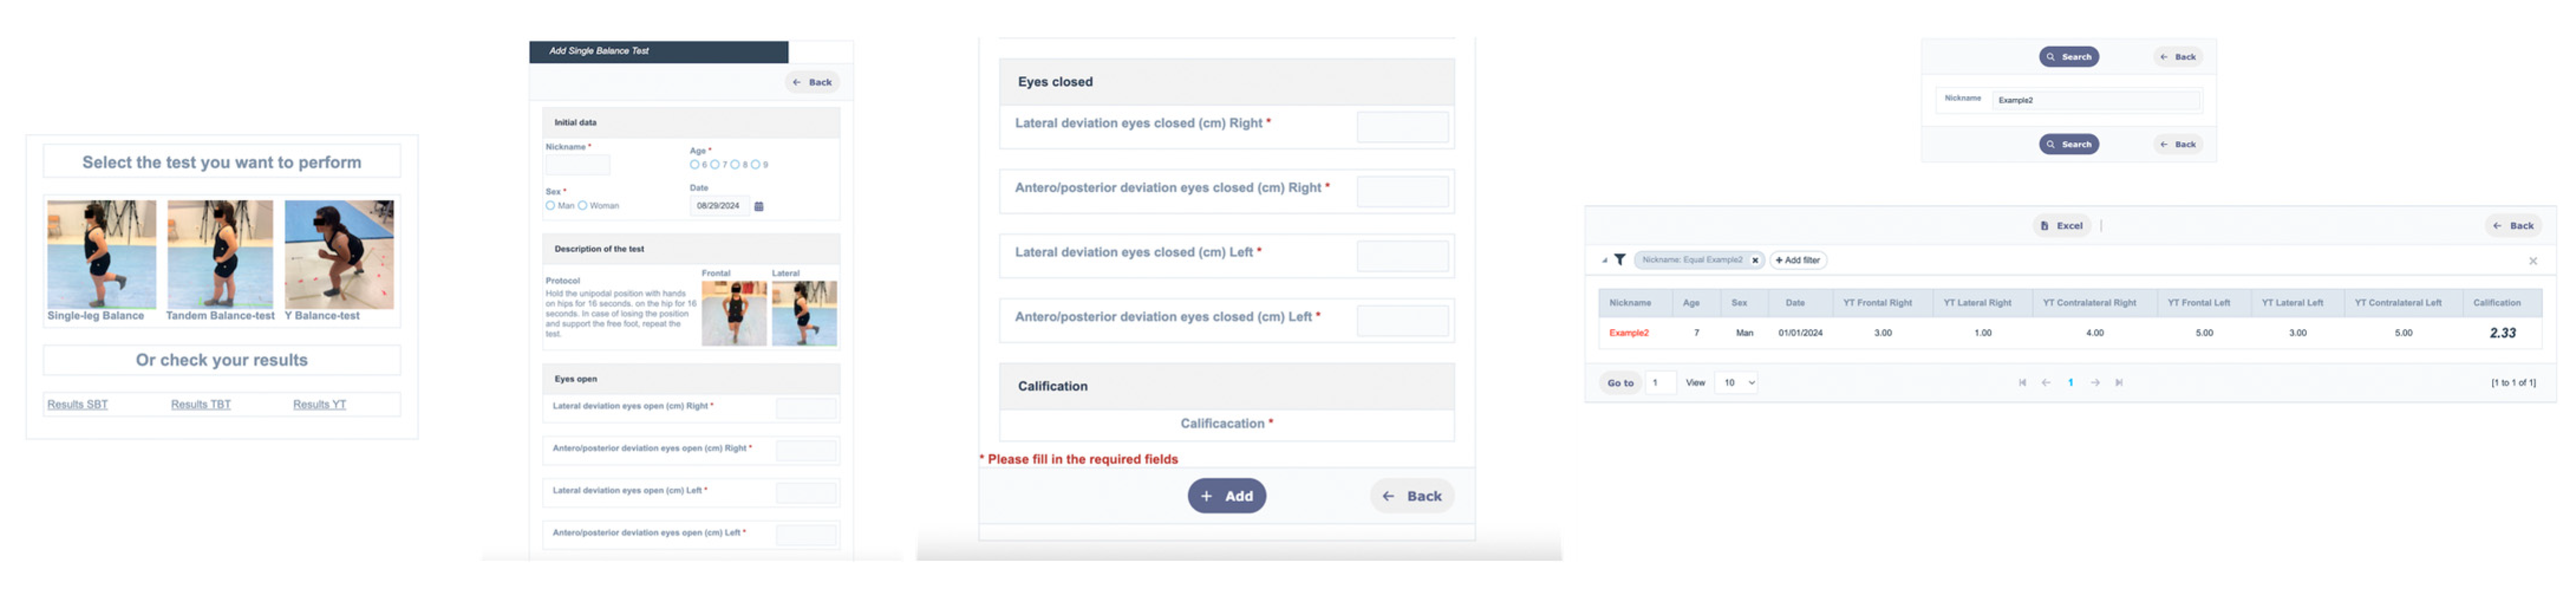Click Add filter button
This screenshot has height=590, width=2576.
click(x=1797, y=260)
